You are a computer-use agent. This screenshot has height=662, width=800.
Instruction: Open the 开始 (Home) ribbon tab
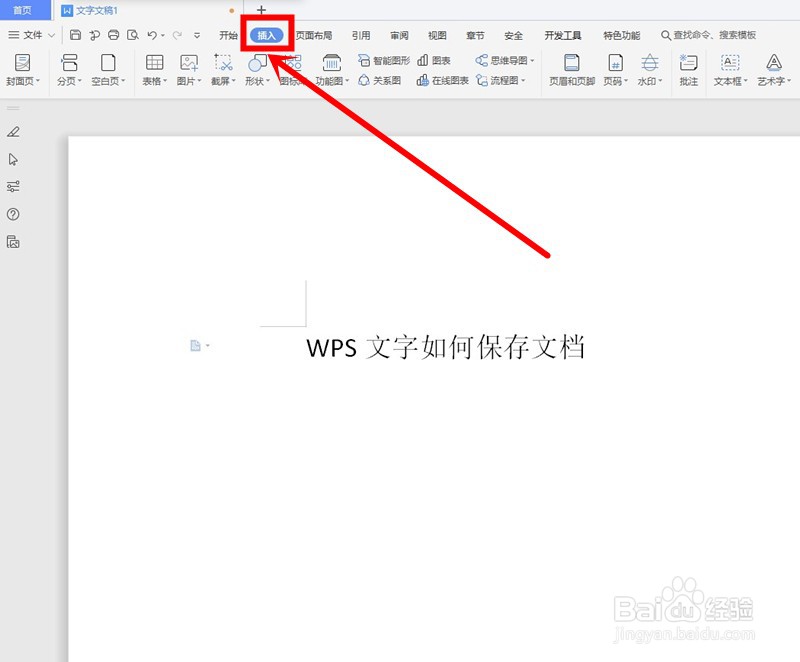[229, 35]
